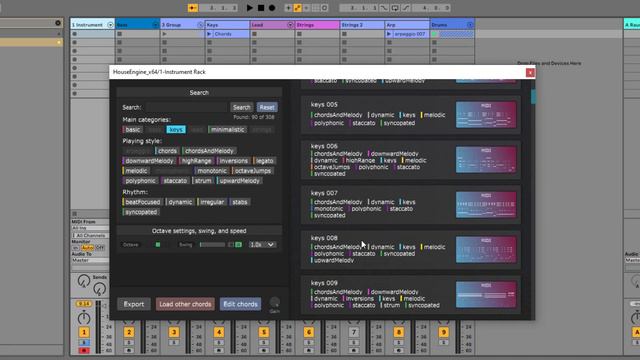Screen dimensions: 640x360
Task: Select the Keys track header
Action: tap(227, 25)
